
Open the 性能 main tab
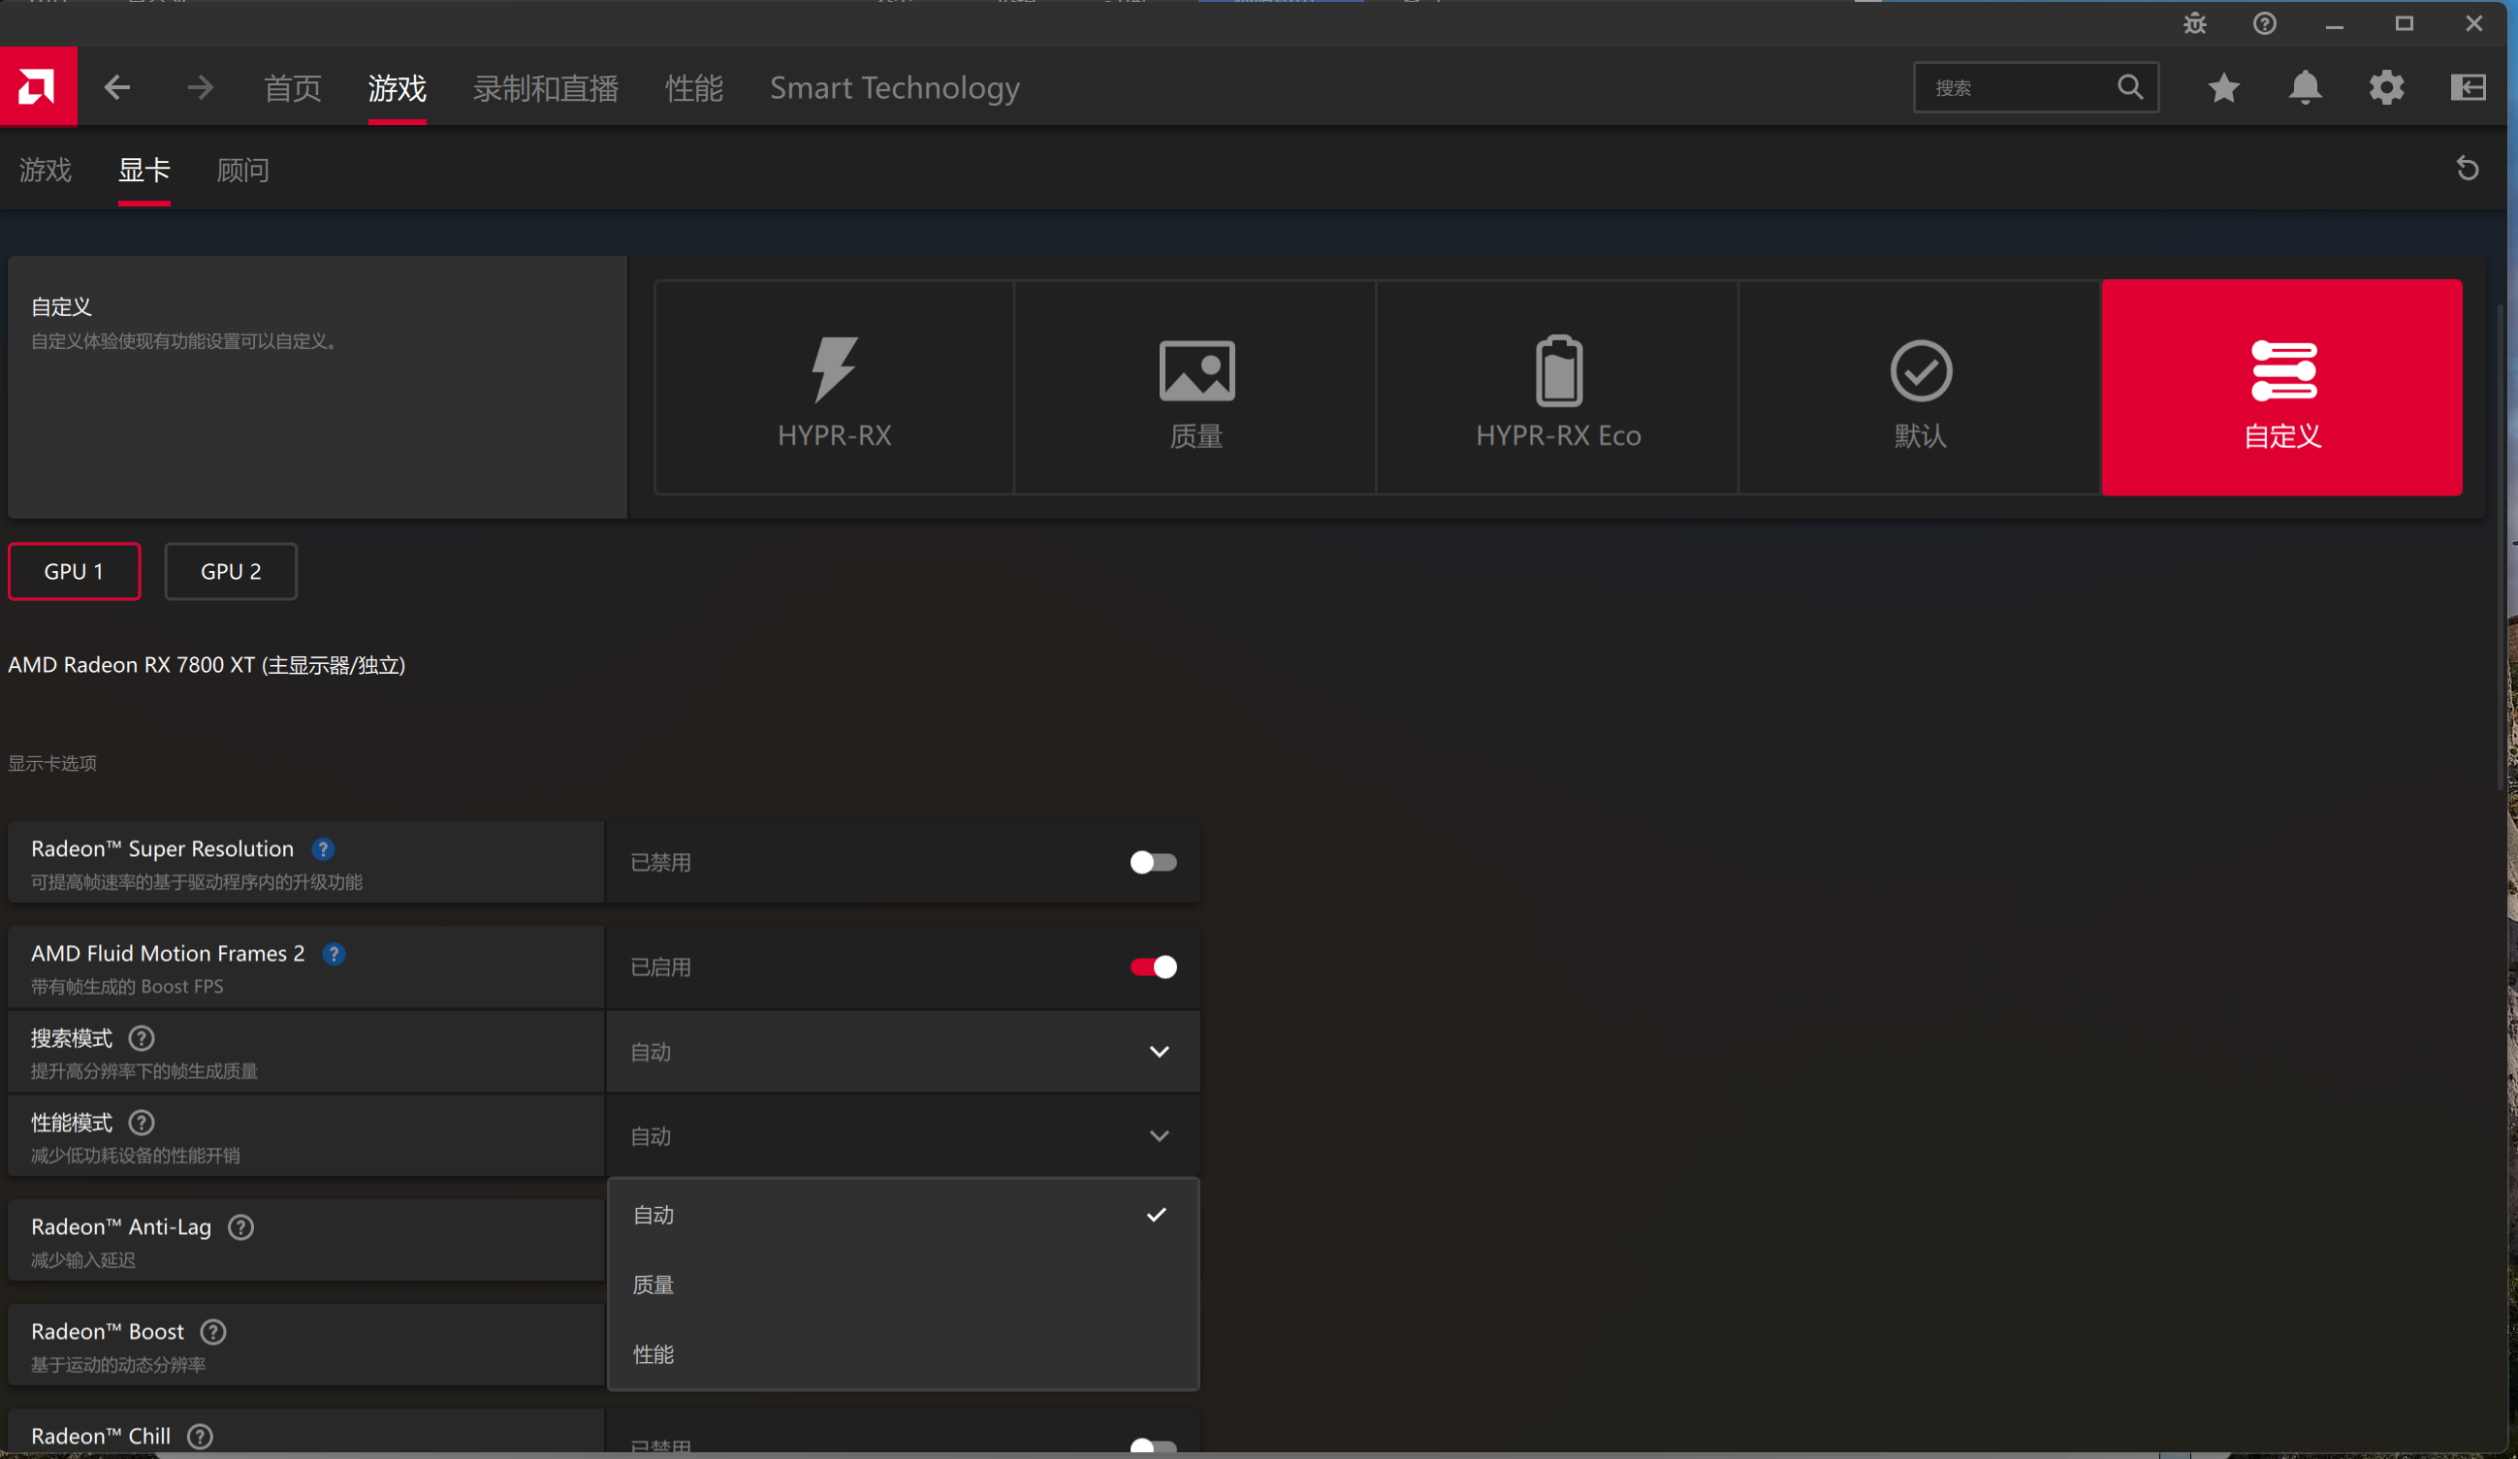(694, 88)
